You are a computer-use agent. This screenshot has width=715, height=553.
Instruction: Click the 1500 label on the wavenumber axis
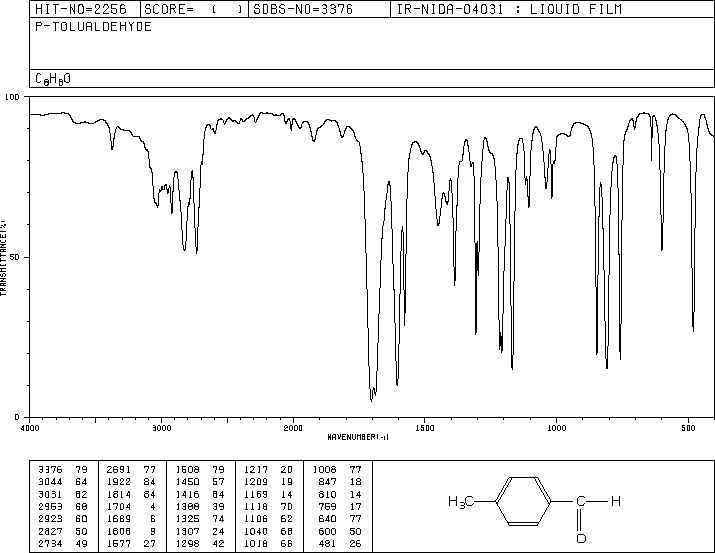(x=425, y=428)
